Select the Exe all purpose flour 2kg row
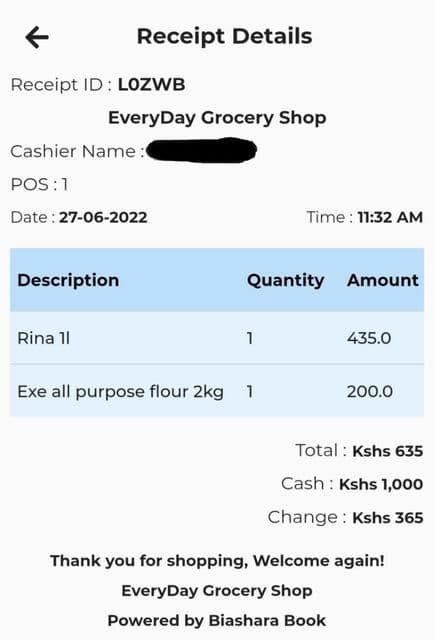The width and height of the screenshot is (435, 640). click(x=217, y=391)
